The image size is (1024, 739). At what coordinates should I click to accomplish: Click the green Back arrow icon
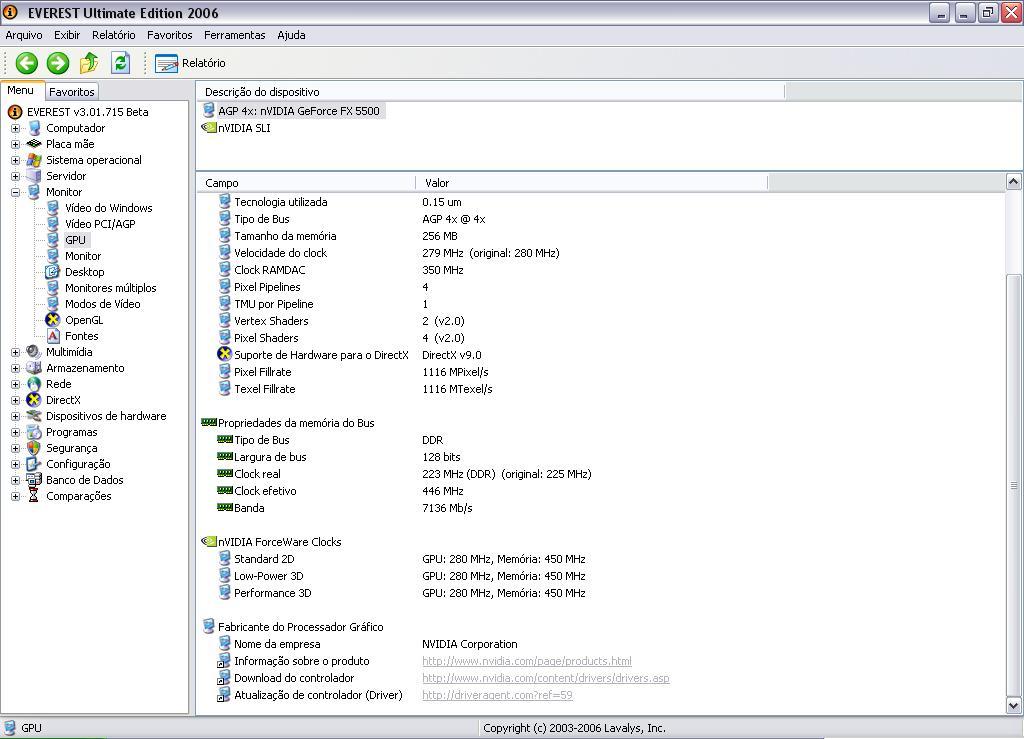pyautogui.click(x=27, y=63)
